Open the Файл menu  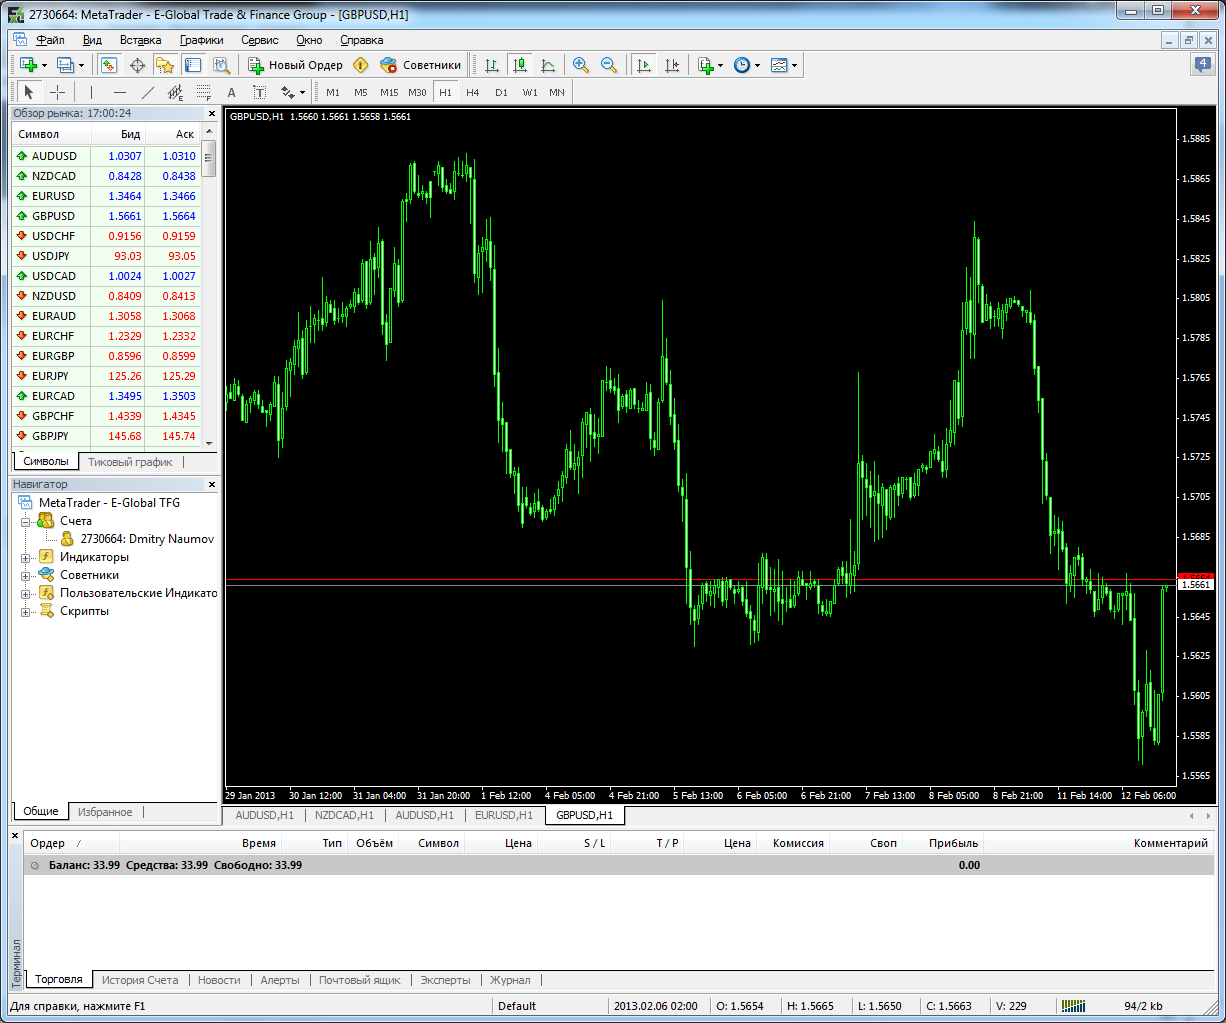click(50, 40)
